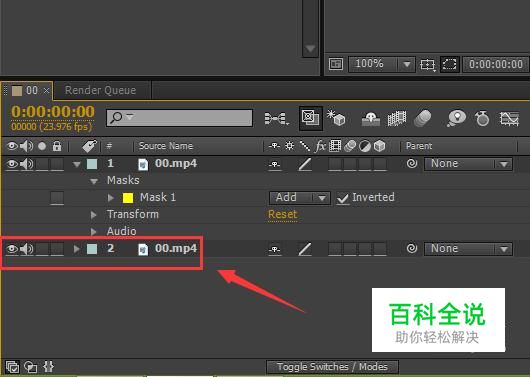This screenshot has height=377, width=530.
Task: Click the Lock column header icon
Action: [x=57, y=146]
